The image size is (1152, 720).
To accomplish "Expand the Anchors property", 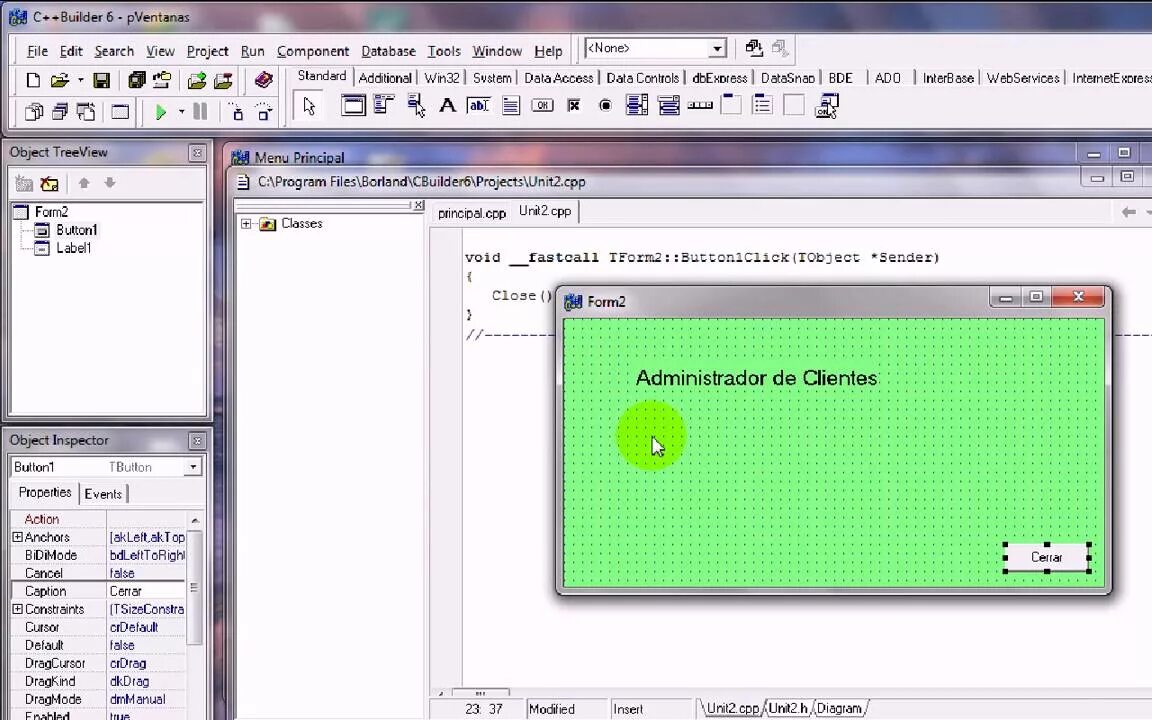I will point(17,537).
